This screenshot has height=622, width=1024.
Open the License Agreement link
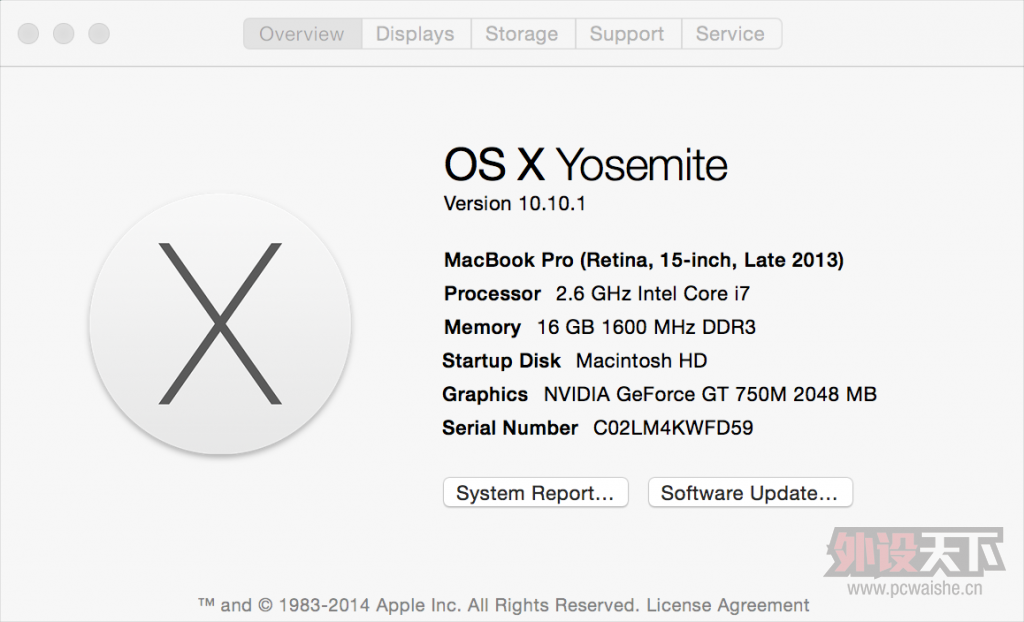tap(728, 605)
